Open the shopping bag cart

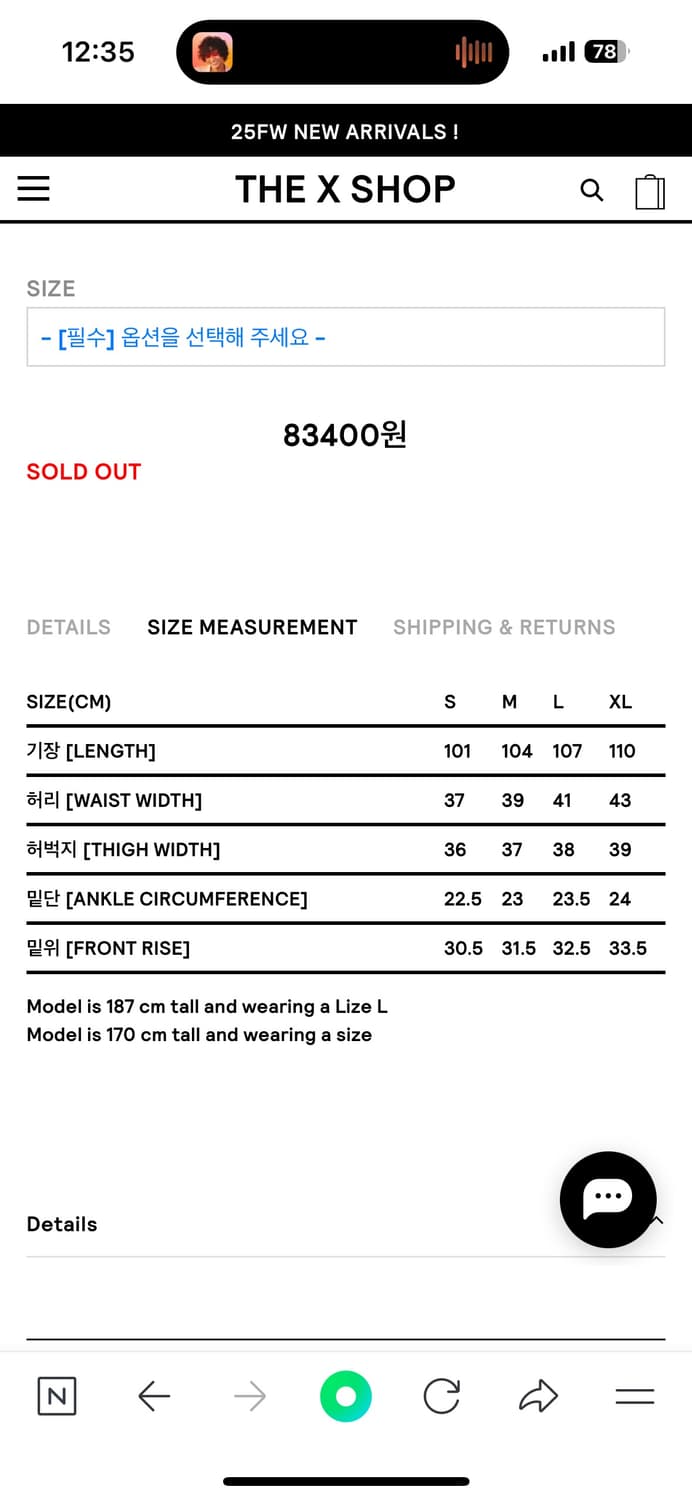650,191
